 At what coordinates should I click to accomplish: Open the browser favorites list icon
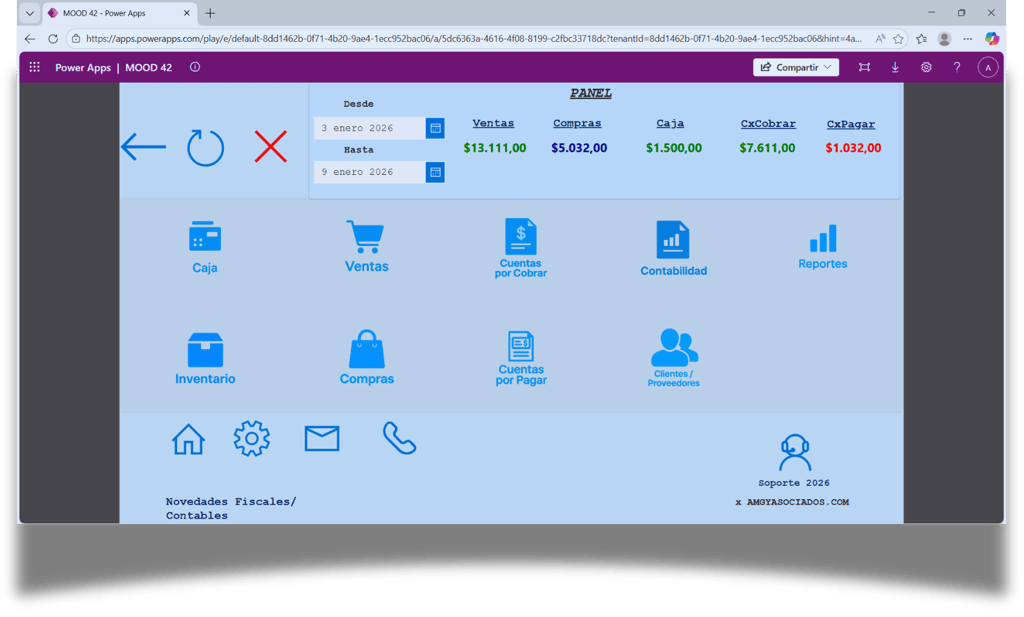point(921,39)
